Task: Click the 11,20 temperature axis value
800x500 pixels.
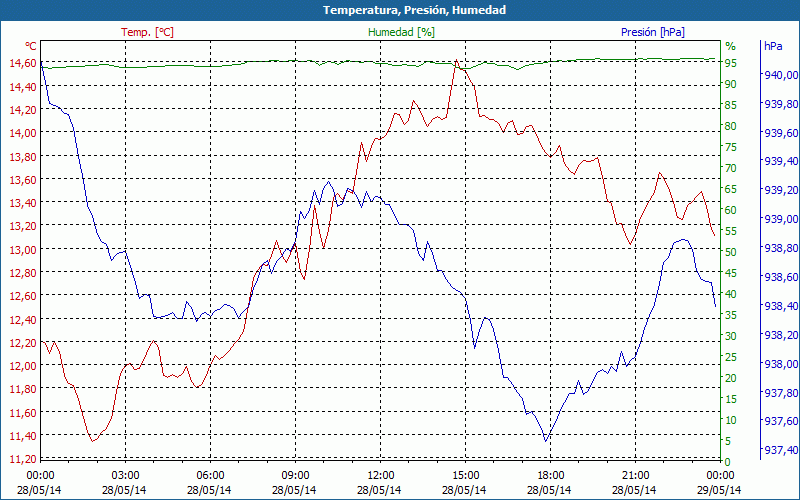Action: 23,459
